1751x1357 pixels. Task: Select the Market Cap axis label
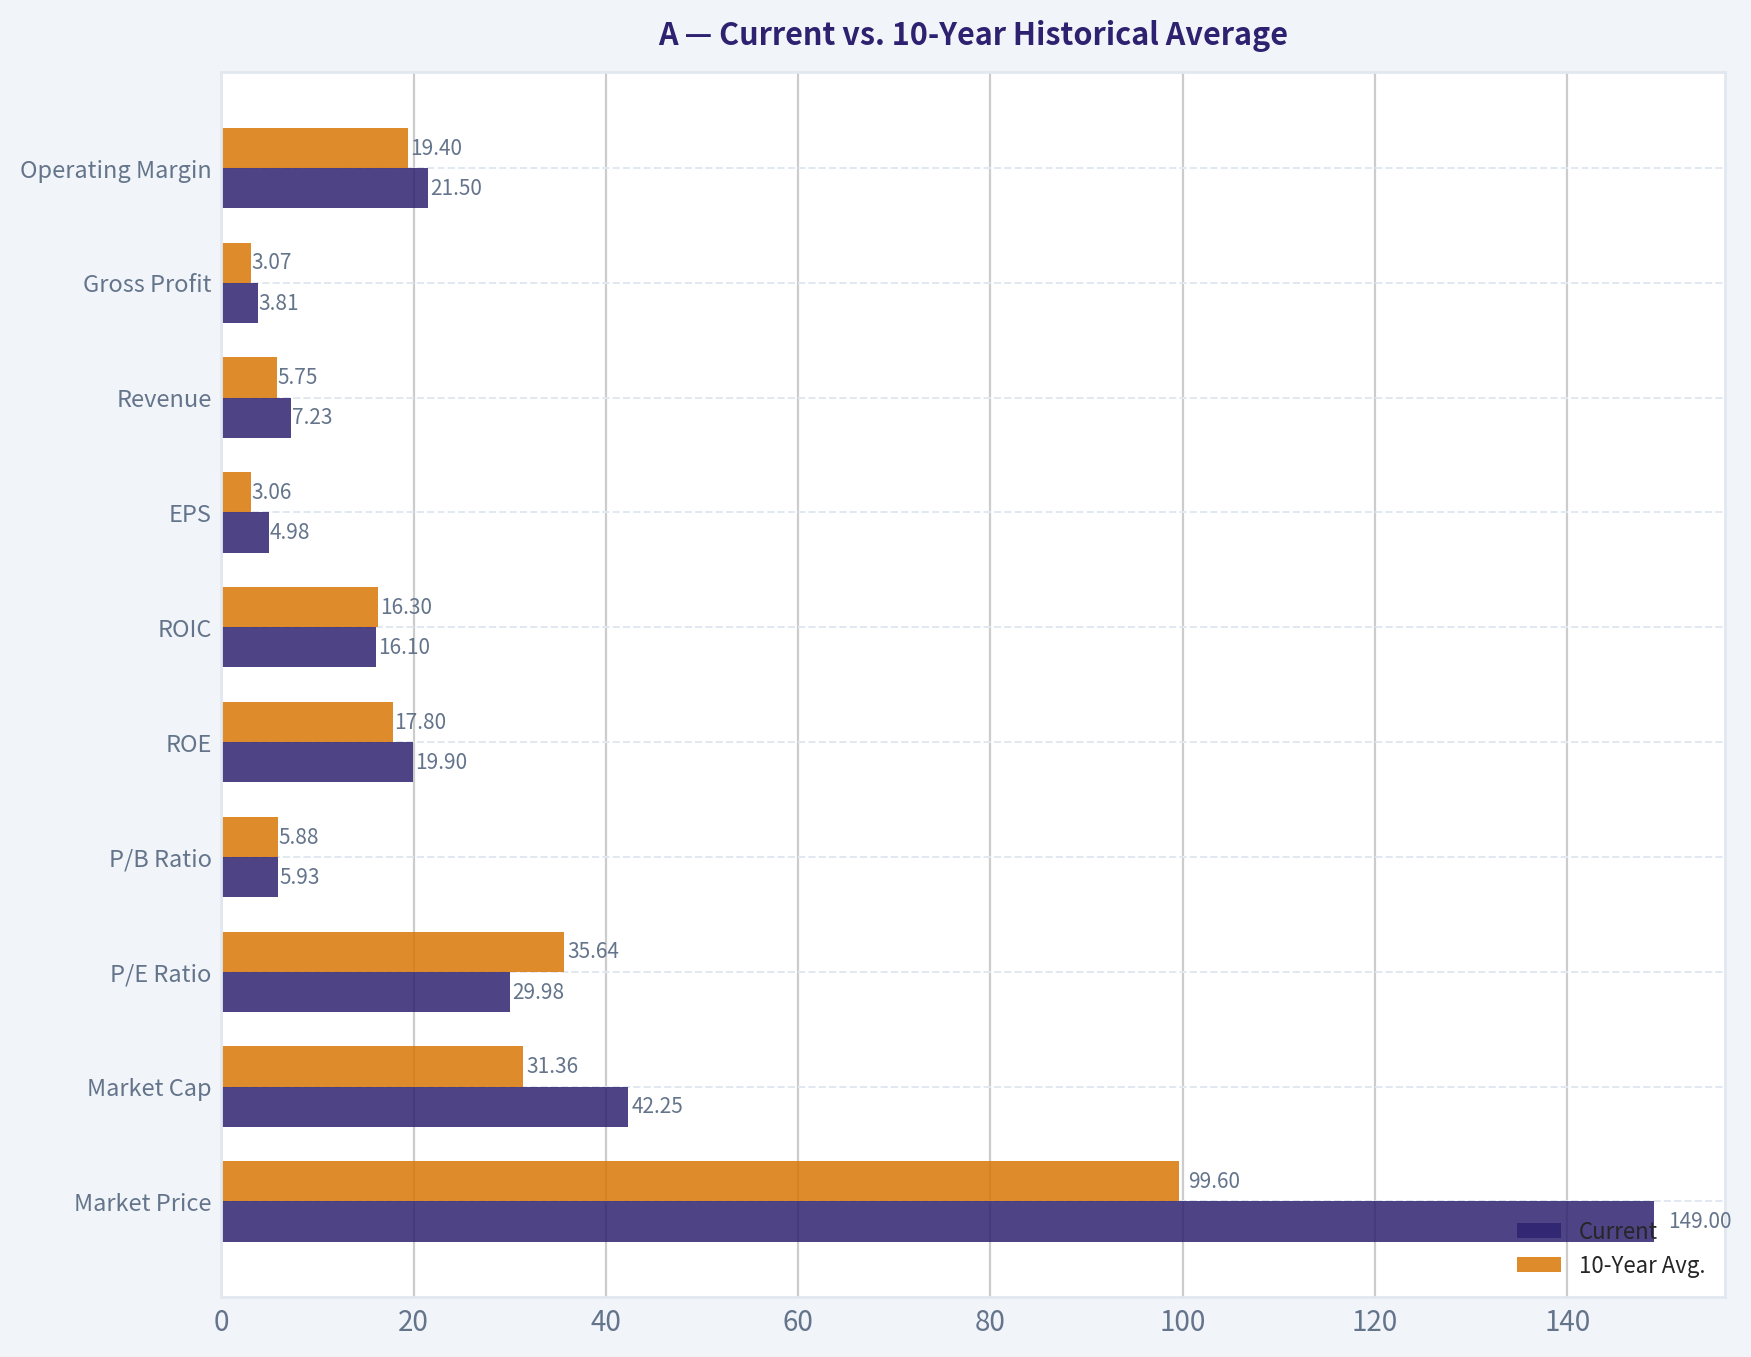click(x=149, y=1088)
